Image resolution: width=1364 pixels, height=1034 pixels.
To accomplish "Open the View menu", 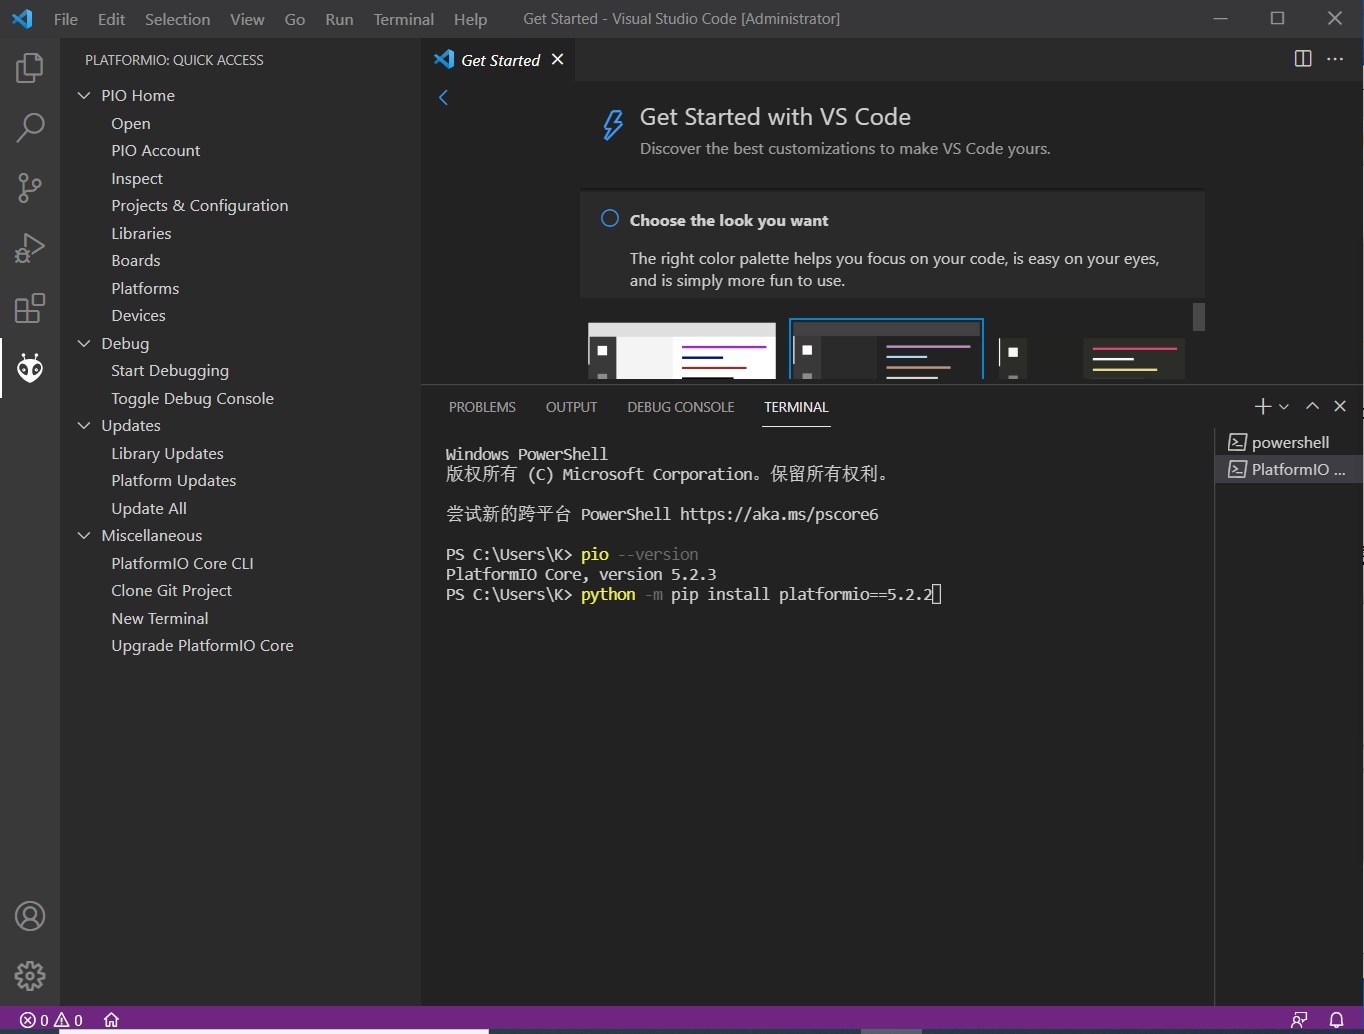I will coord(247,19).
